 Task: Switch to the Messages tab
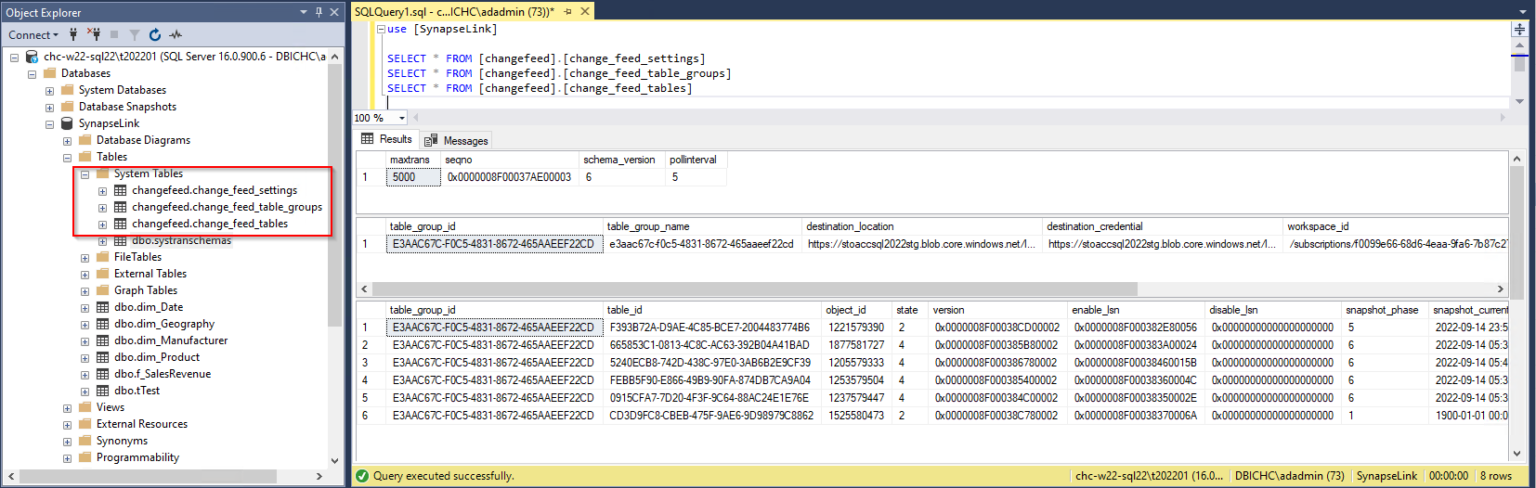(x=458, y=140)
